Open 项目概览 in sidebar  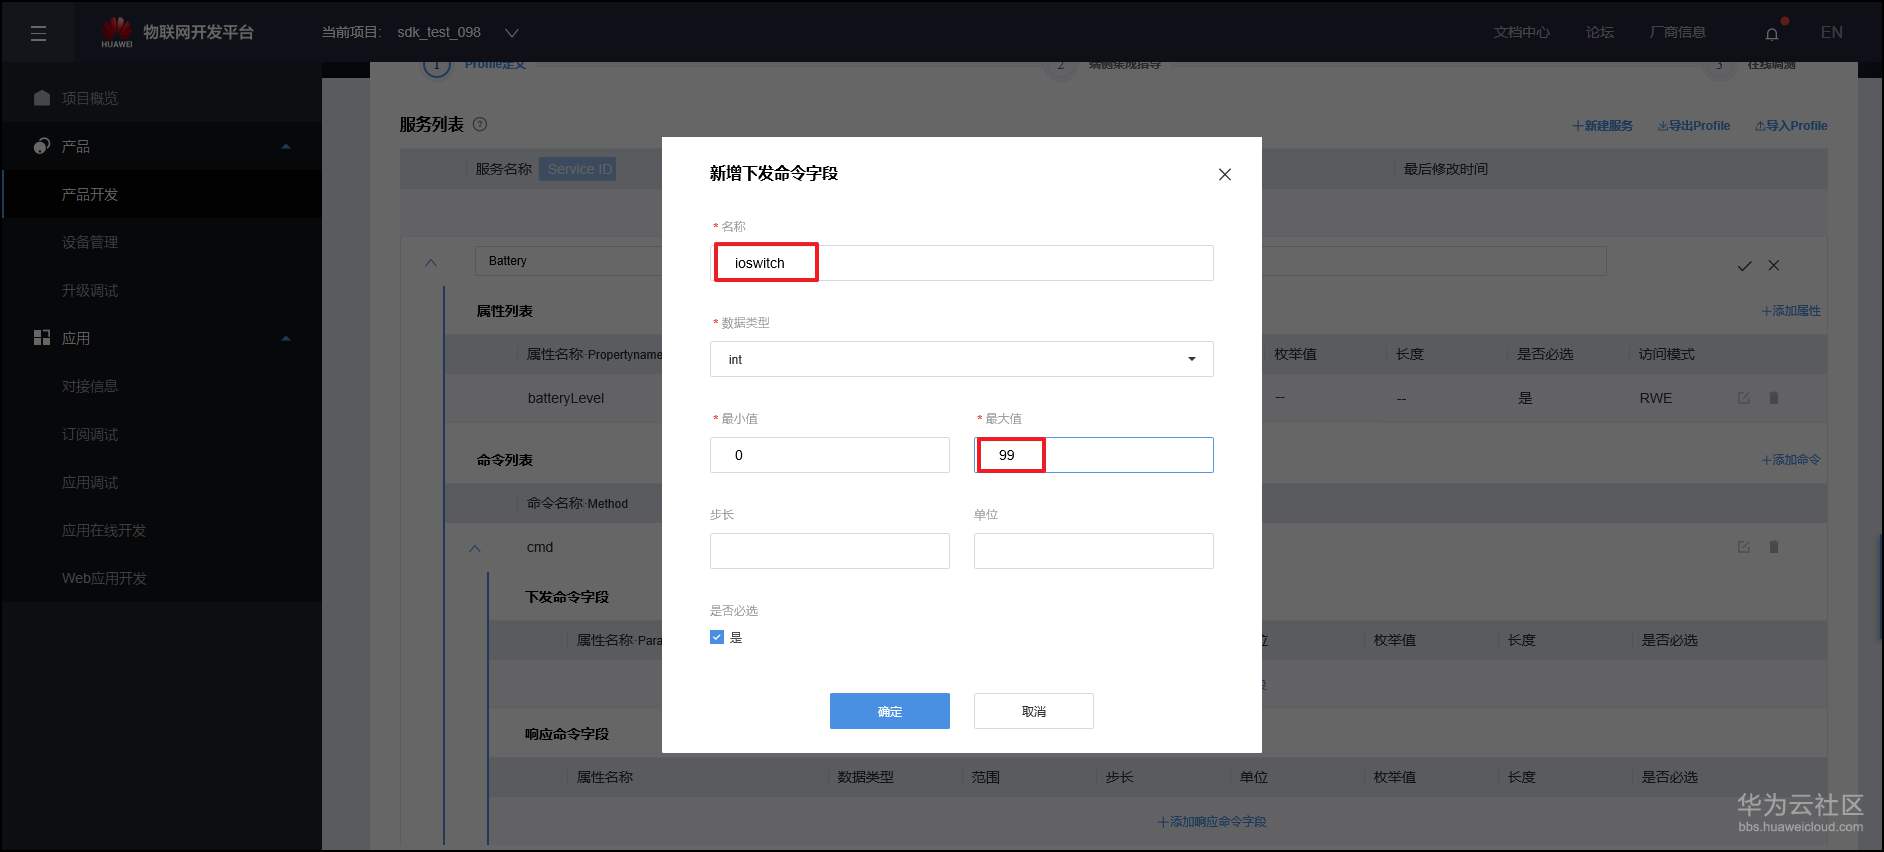coord(90,98)
